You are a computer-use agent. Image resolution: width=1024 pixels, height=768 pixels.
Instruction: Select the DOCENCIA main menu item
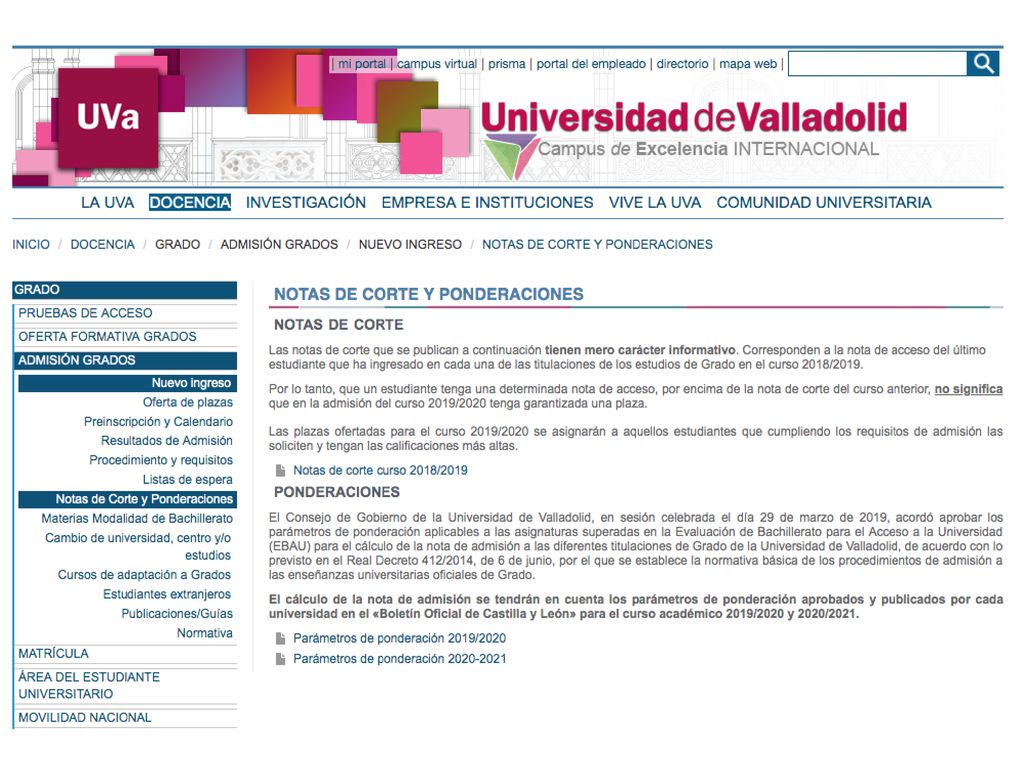click(x=190, y=202)
